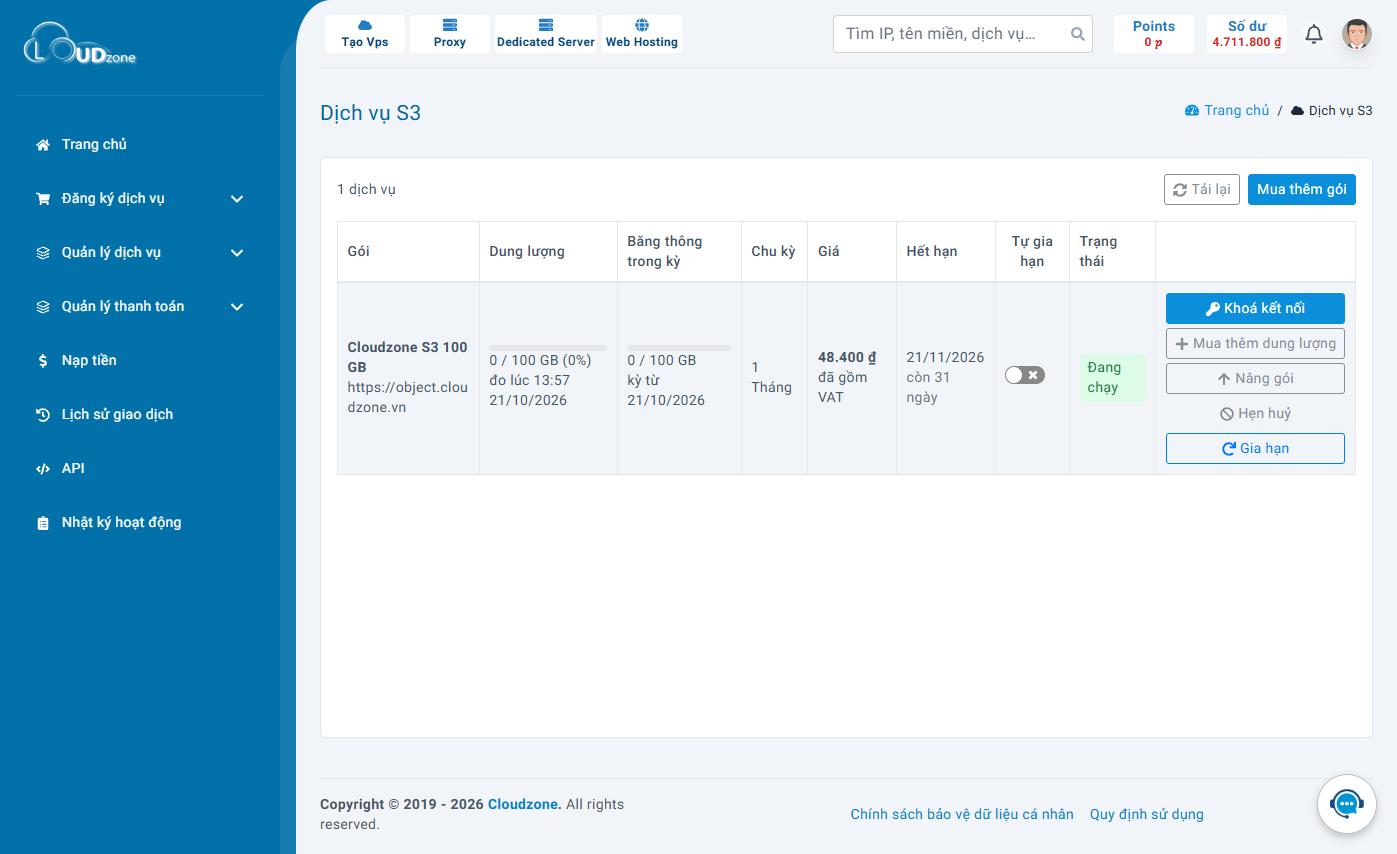
Task: Click the https://object.cloudzone.vn endpoint text
Action: click(x=408, y=397)
